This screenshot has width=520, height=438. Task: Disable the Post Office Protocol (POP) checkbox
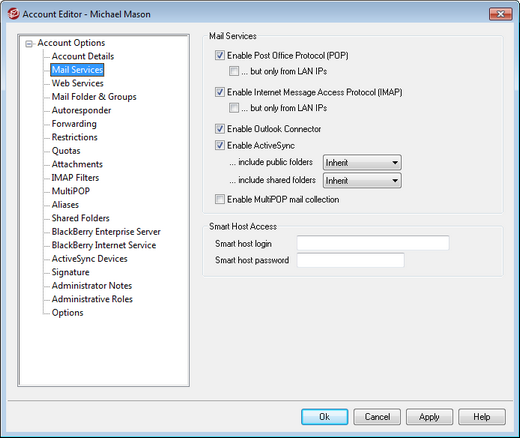click(x=220, y=55)
